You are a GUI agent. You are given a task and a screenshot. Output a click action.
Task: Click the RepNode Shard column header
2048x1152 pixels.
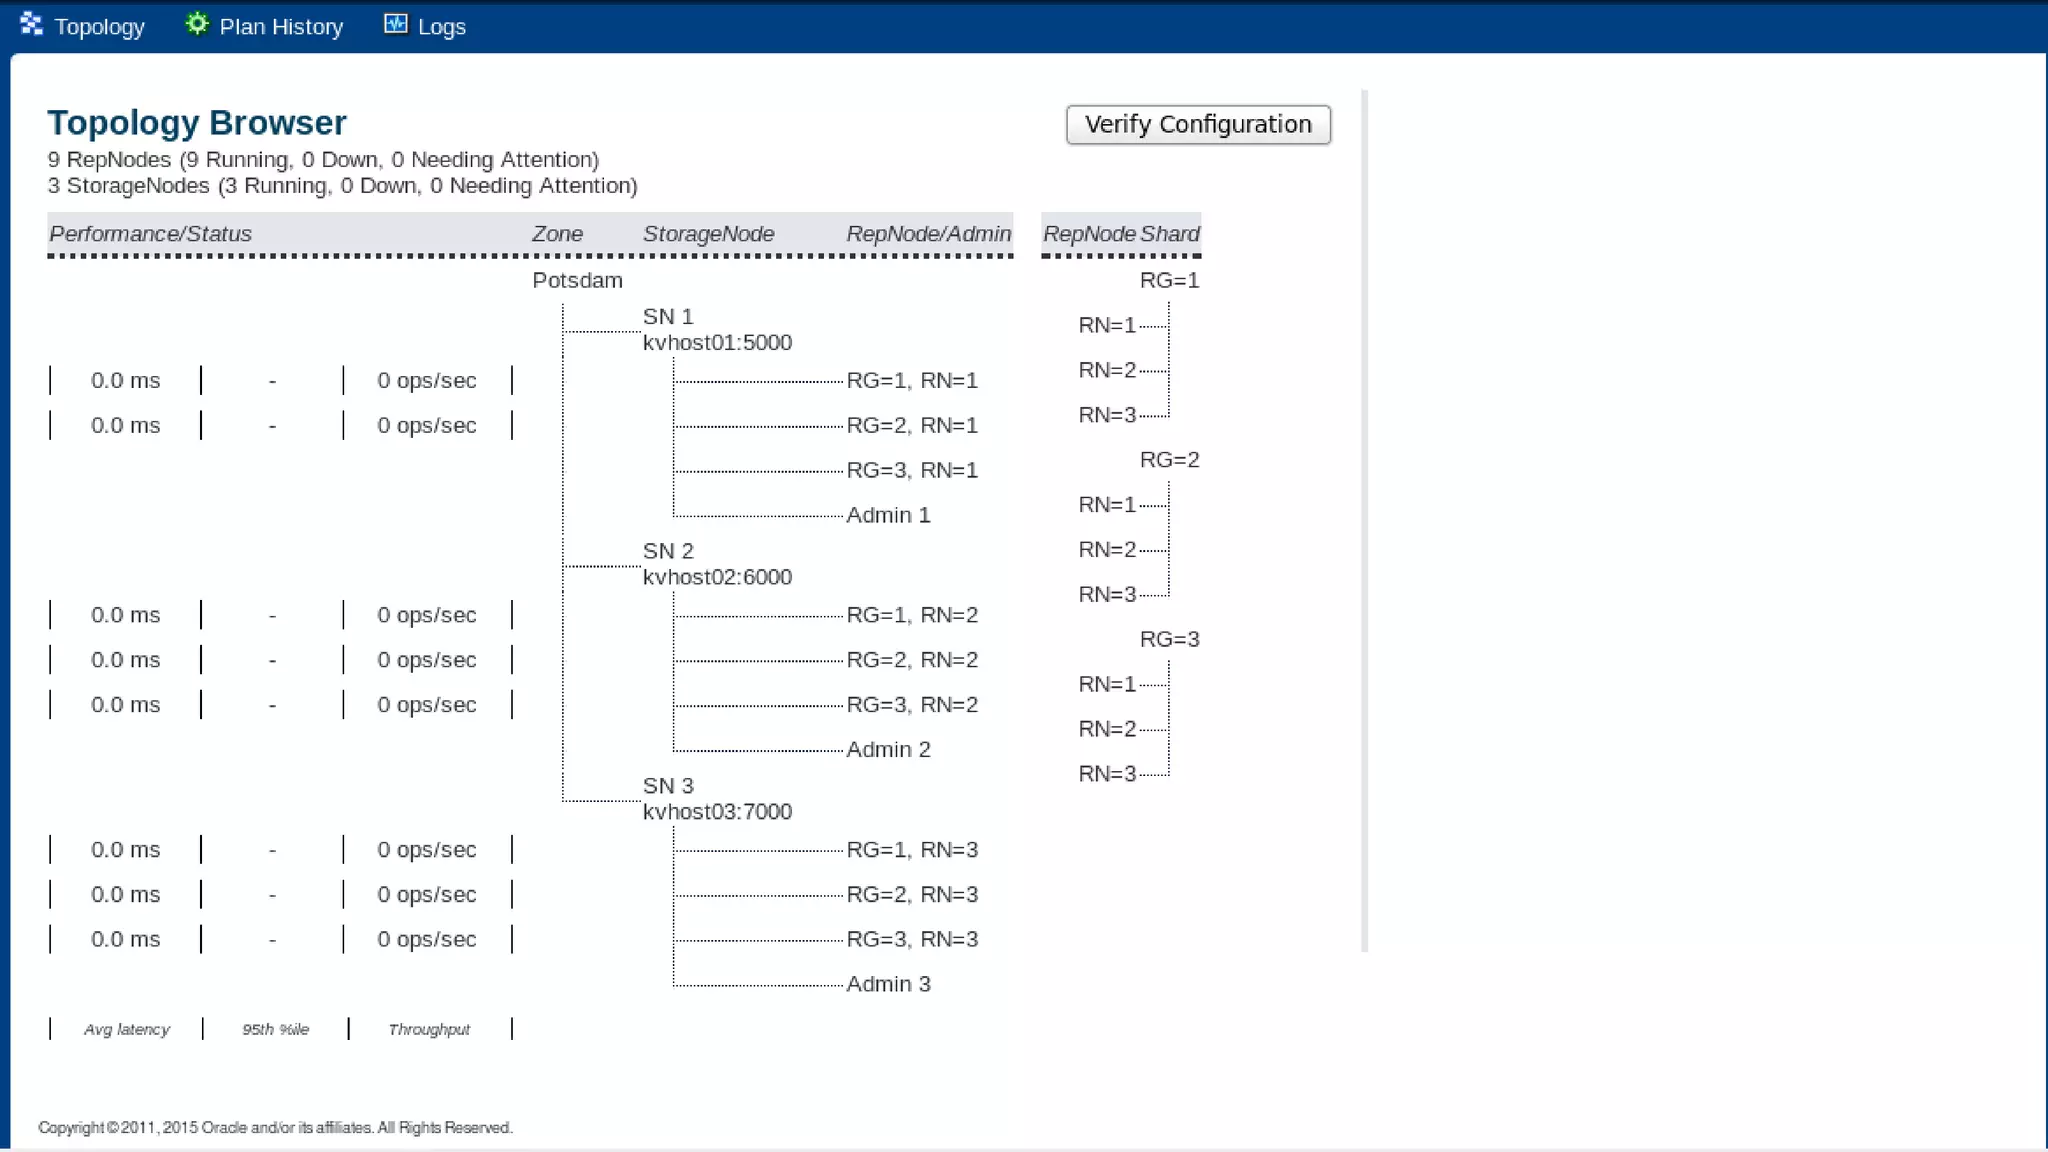(x=1120, y=234)
